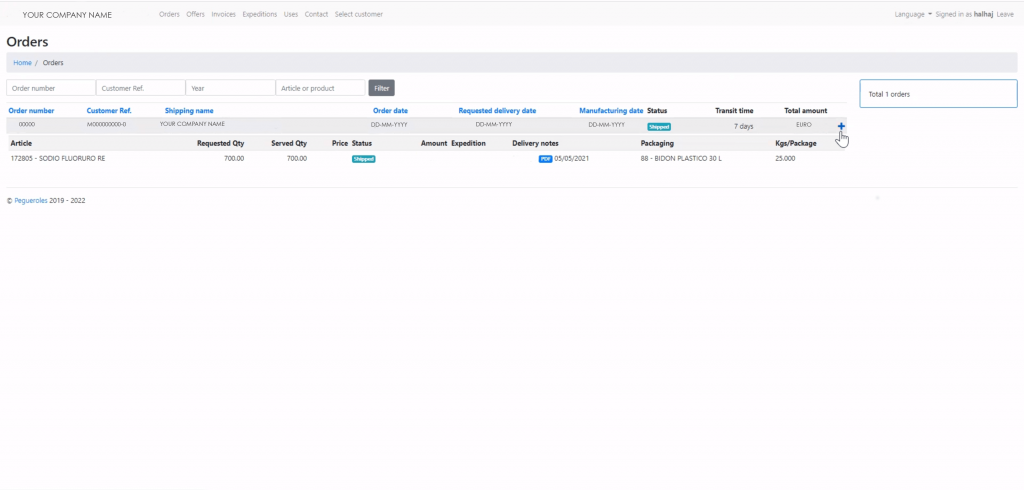Expand order row with the plus icon
This screenshot has height=490, width=1024.
841,126
